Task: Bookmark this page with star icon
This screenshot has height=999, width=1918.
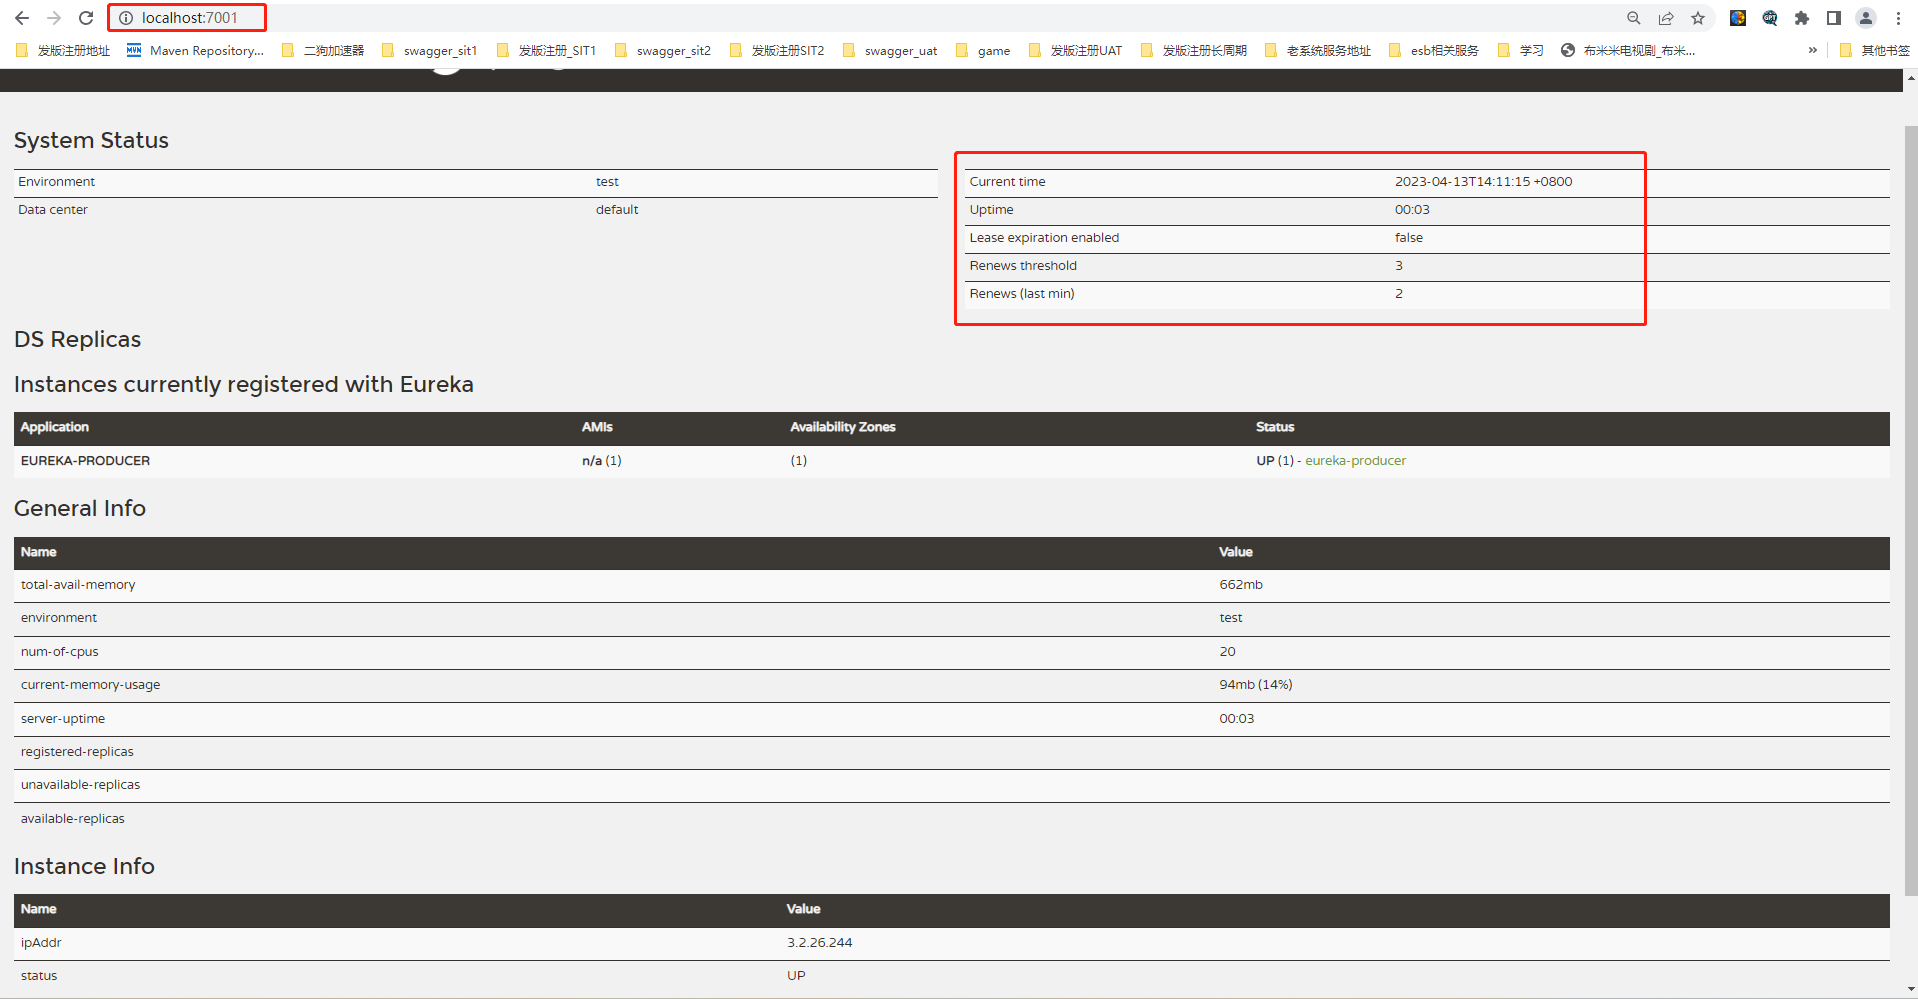Action: 1698,18
